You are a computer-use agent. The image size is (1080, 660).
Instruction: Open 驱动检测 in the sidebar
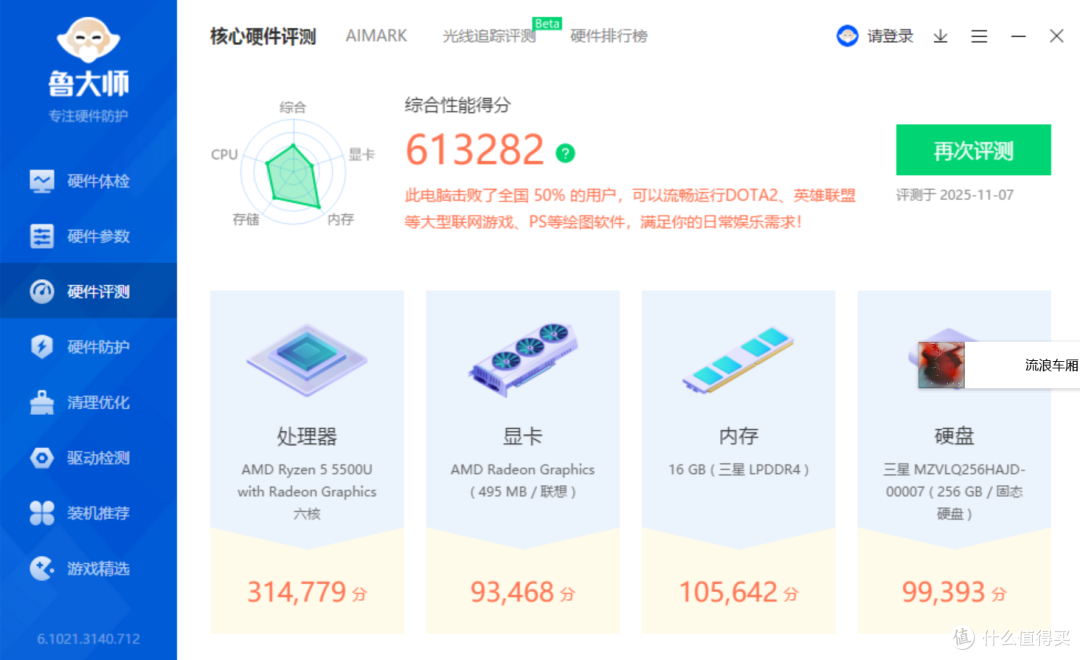[x=88, y=457]
